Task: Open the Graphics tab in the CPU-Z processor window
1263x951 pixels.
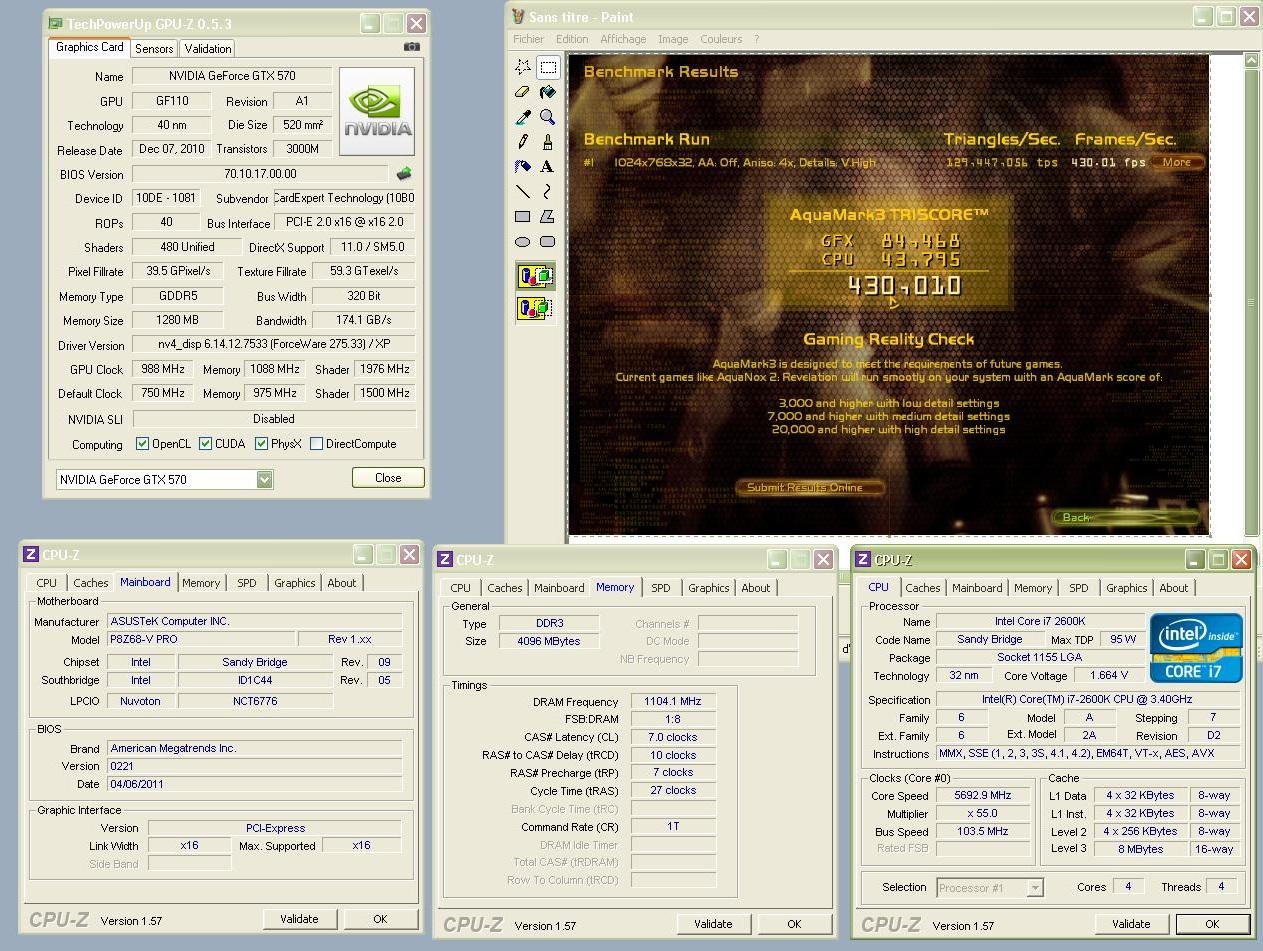Action: click(1126, 588)
